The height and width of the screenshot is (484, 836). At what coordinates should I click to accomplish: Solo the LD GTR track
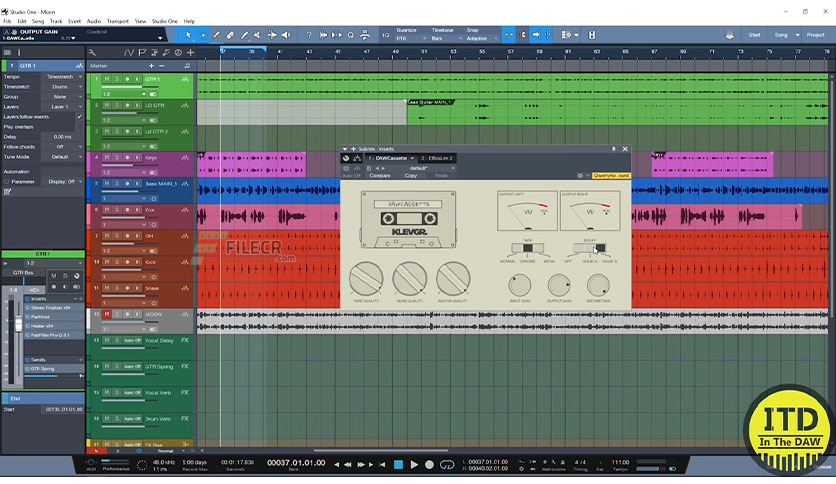(117, 105)
